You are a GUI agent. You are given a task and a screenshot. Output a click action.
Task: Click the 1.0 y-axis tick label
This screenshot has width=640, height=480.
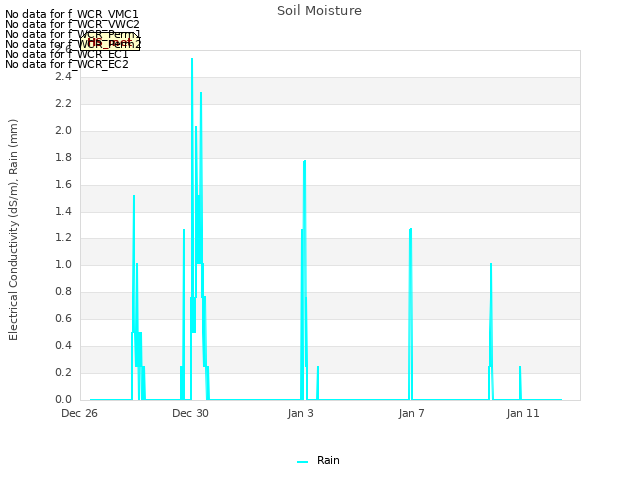[63, 264]
